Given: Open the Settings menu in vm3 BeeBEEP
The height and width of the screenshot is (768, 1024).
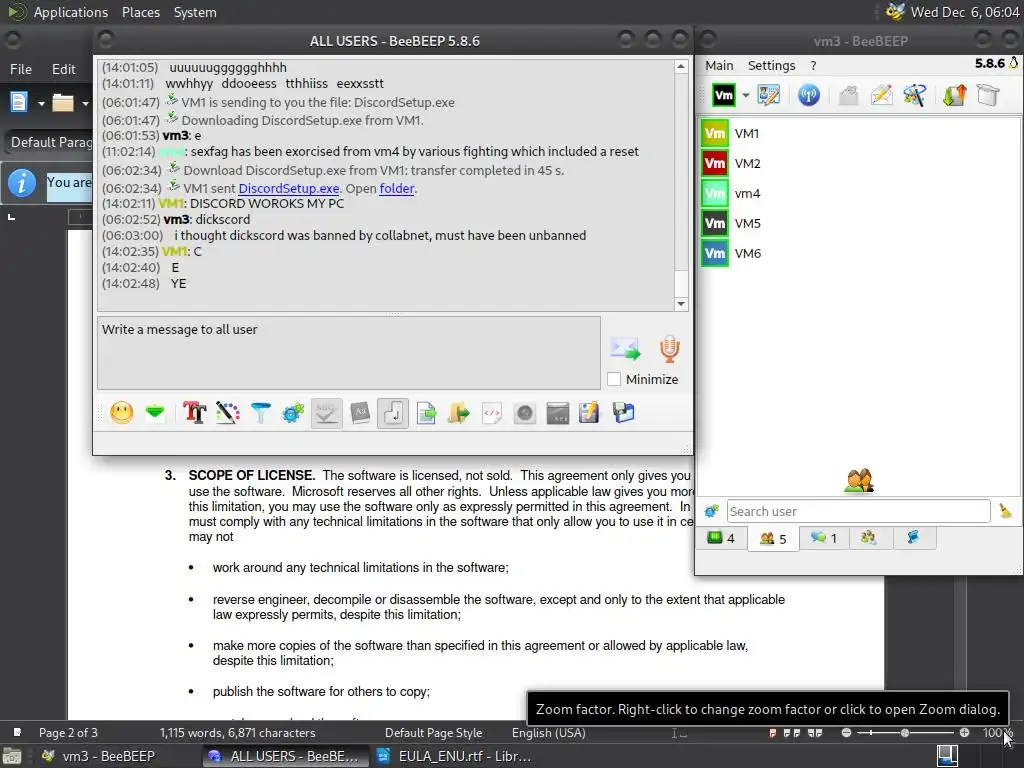Looking at the screenshot, I should (771, 65).
